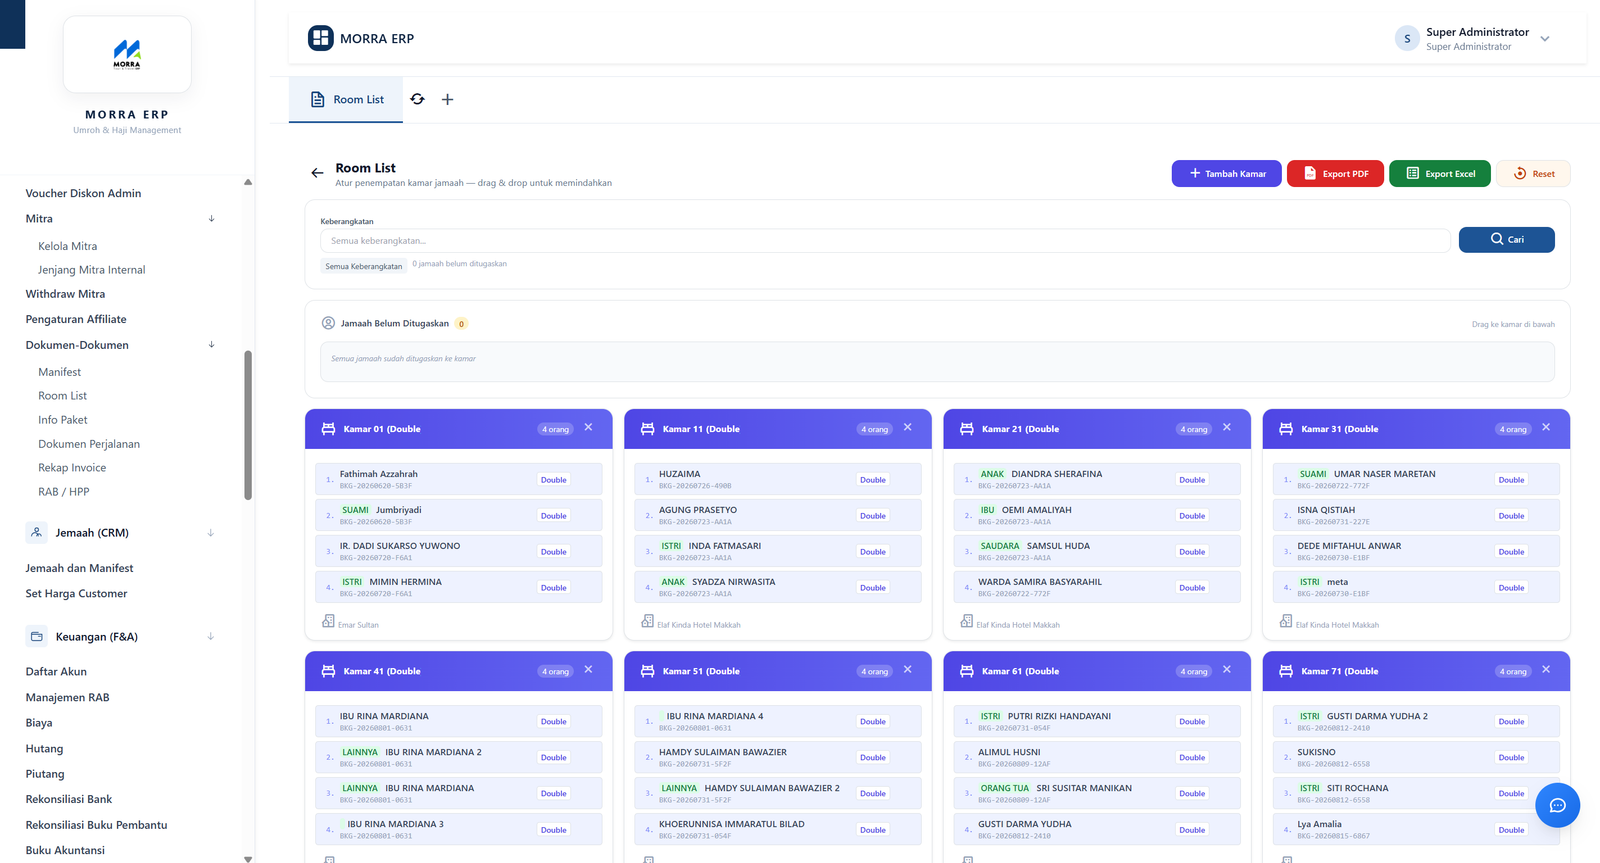
Task: Close the Kamar 61 room card
Action: (1227, 670)
